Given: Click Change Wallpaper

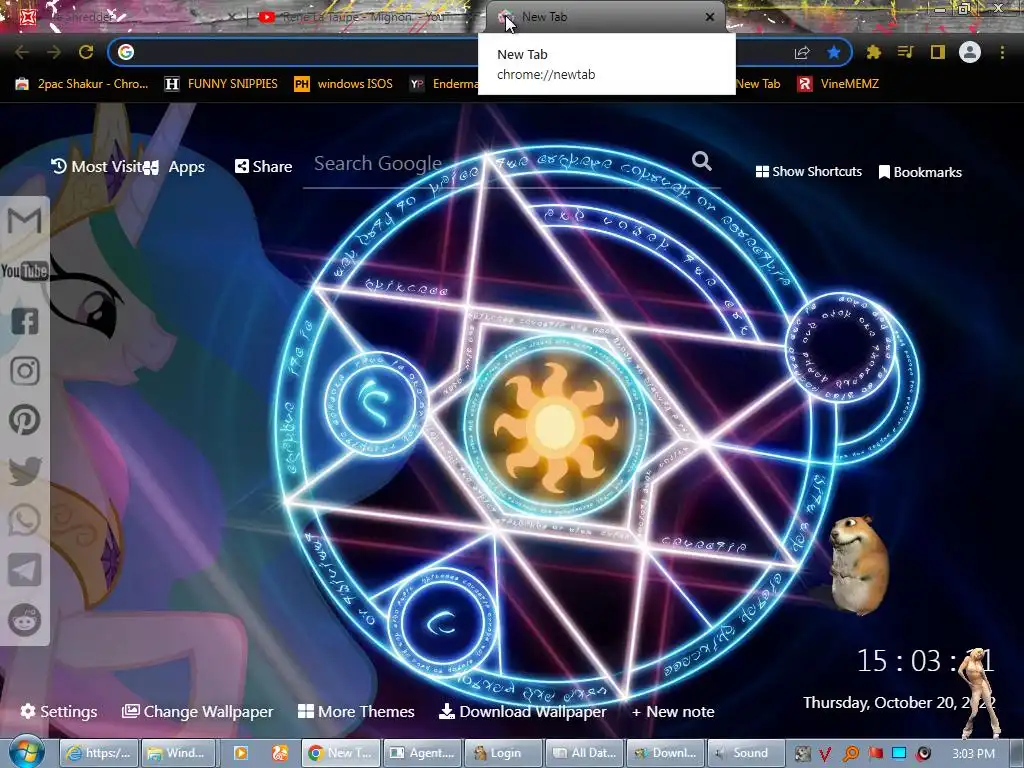Looking at the screenshot, I should (198, 711).
